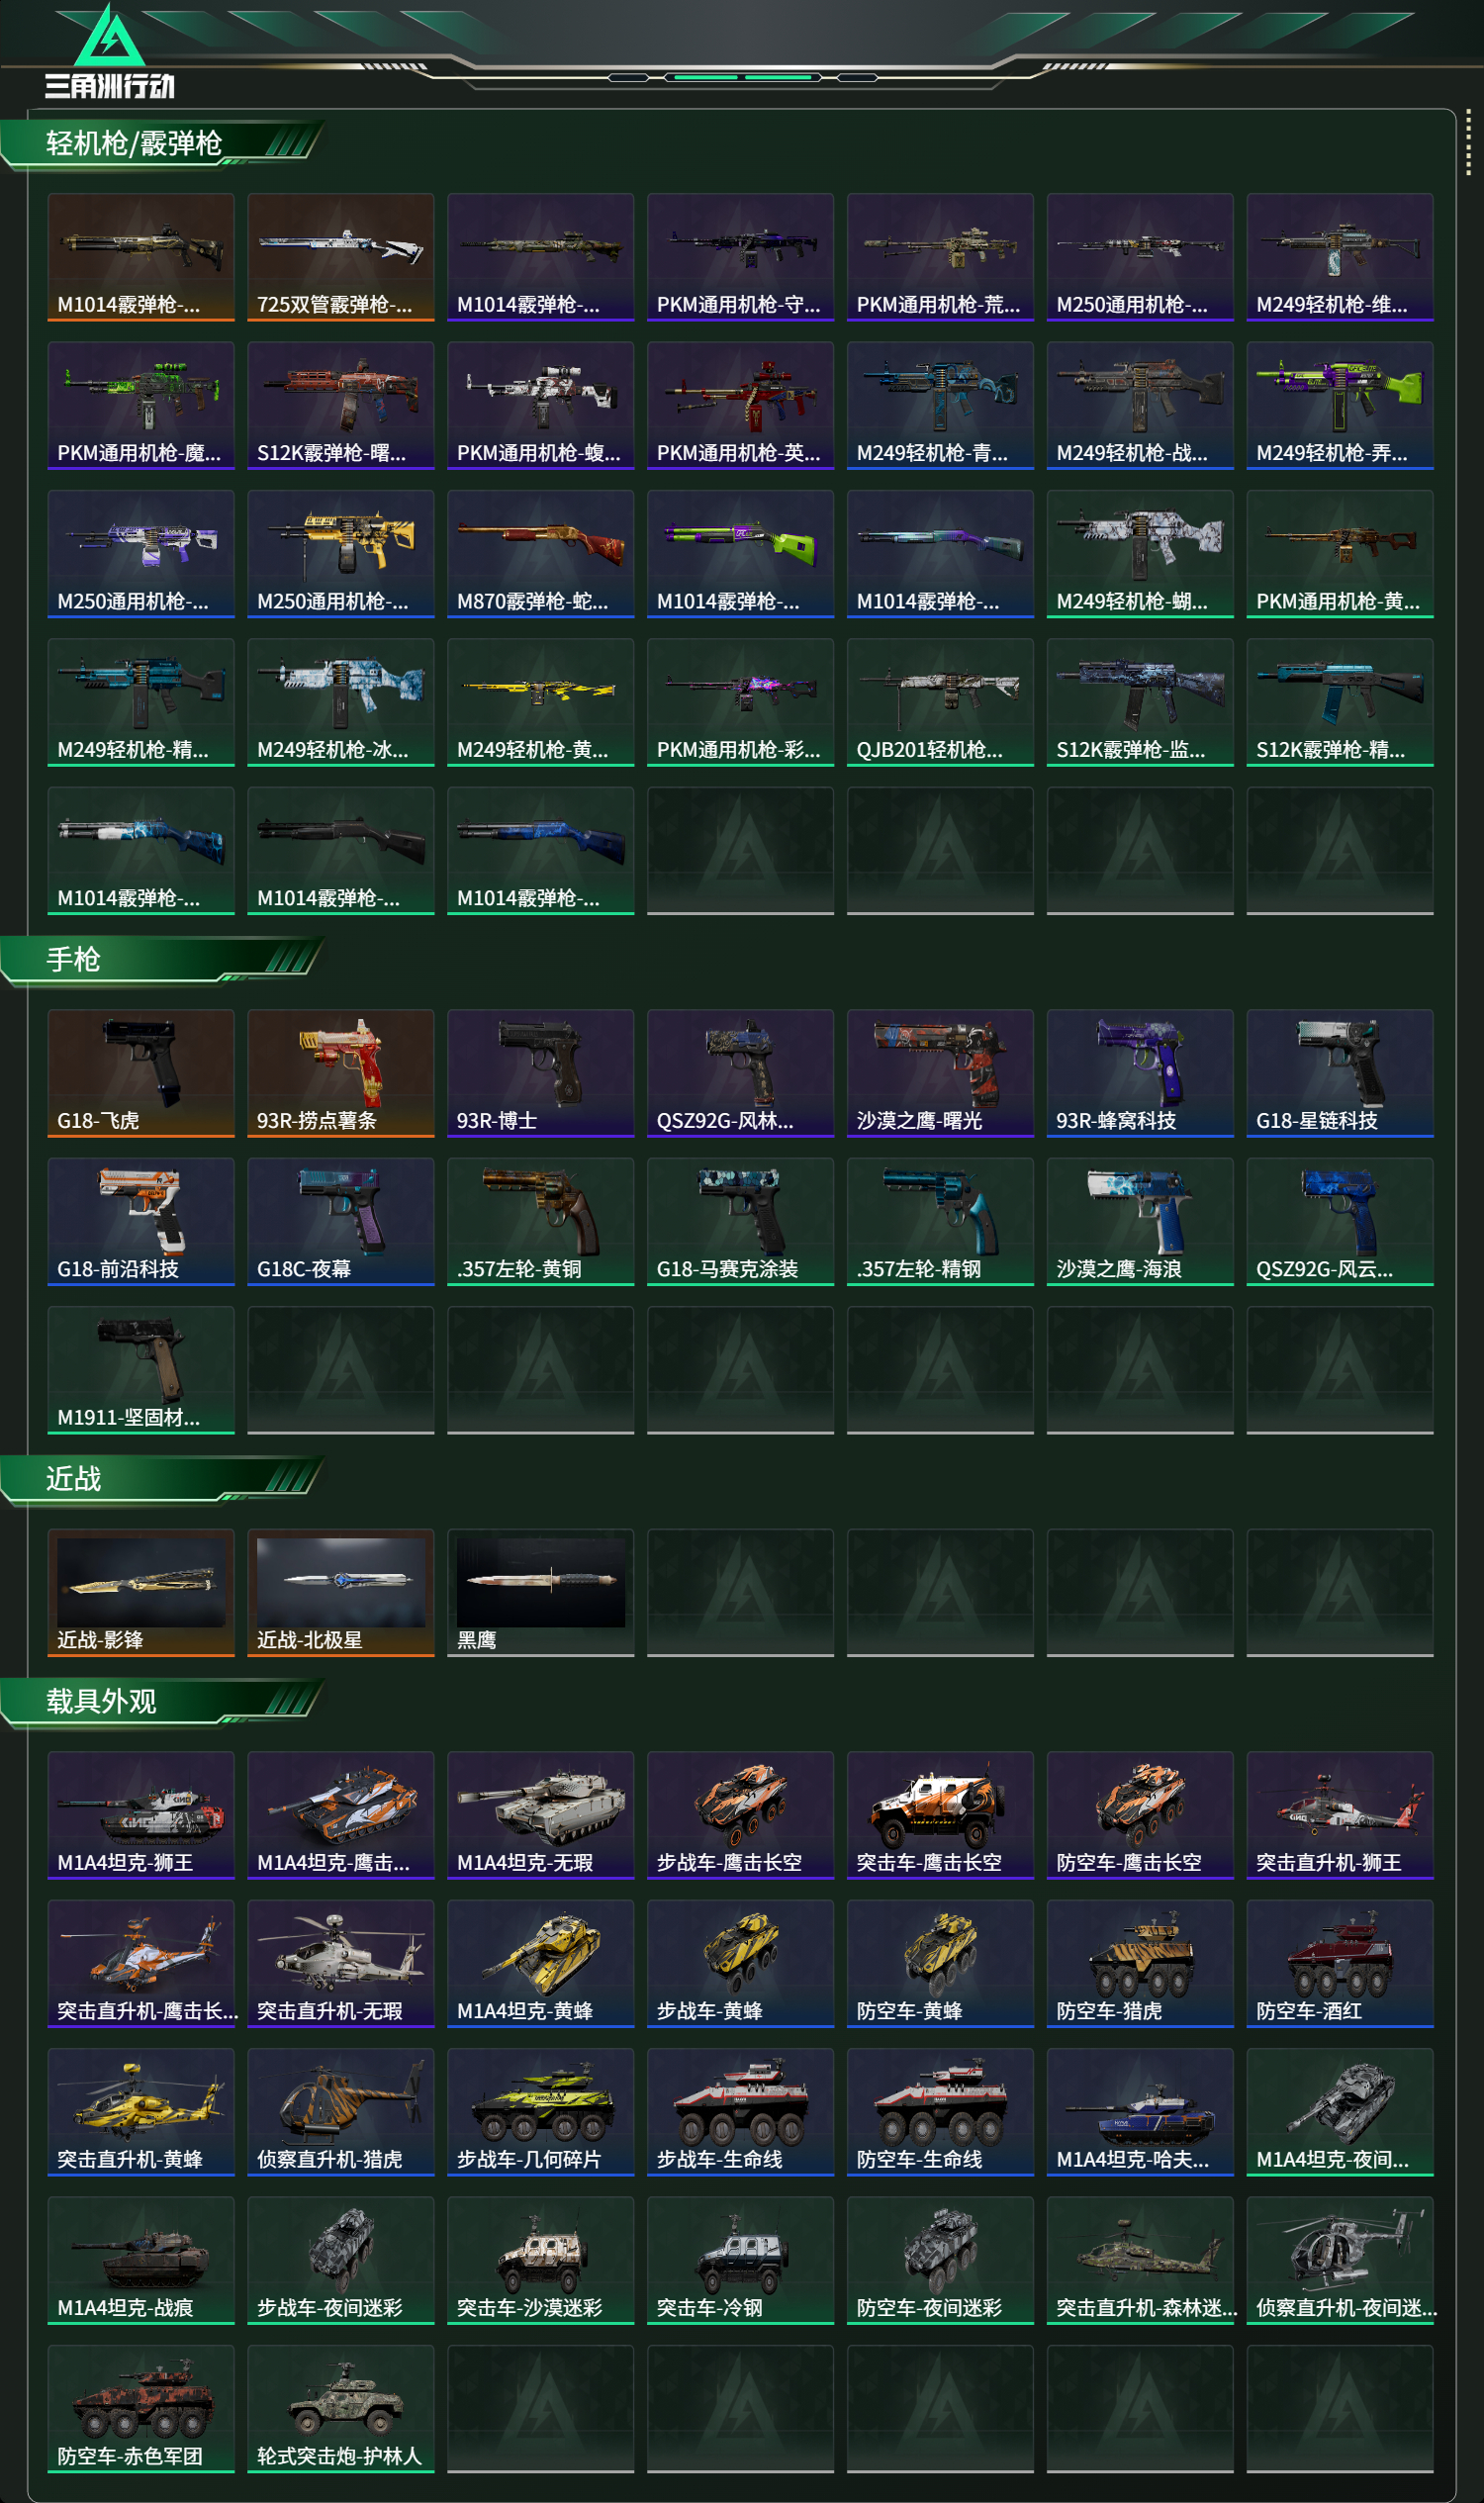
Task: Click the green page indicator bar
Action: pyautogui.click(x=743, y=77)
